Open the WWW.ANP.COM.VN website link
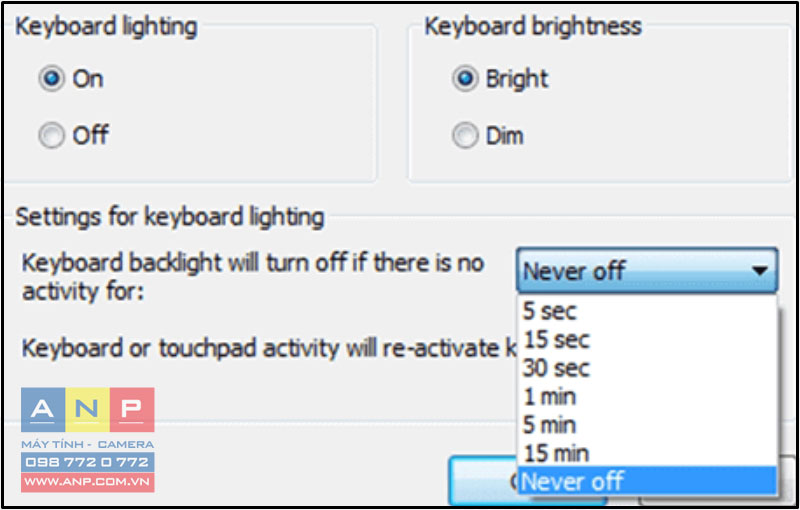 point(88,482)
